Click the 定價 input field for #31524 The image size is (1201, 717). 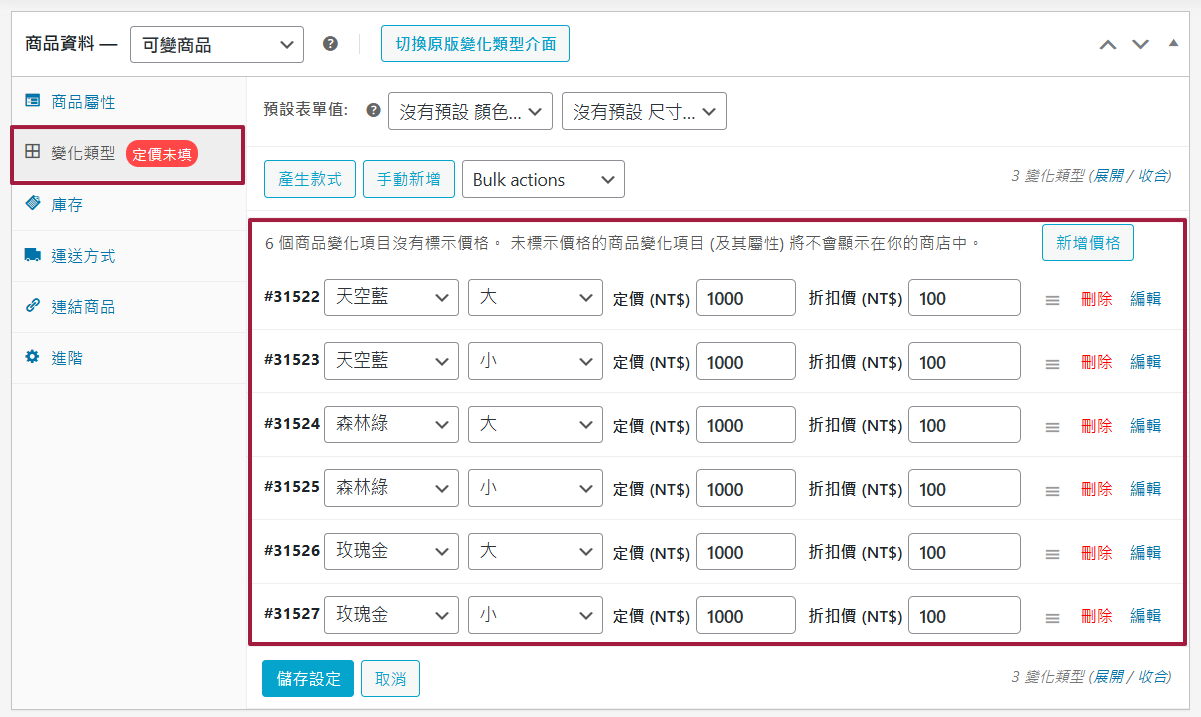coord(745,426)
